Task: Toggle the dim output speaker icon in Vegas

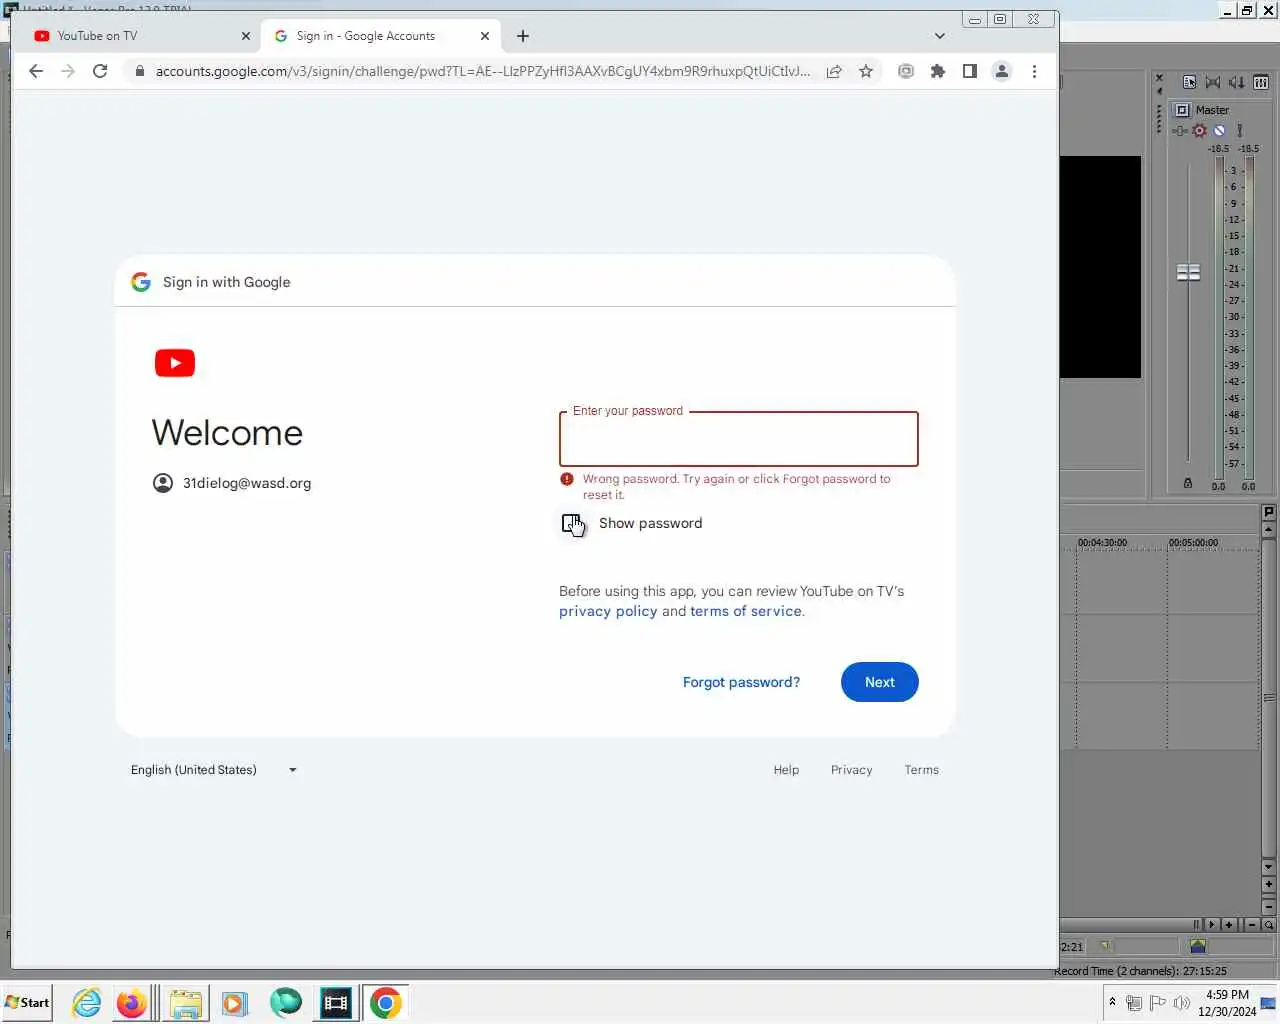Action: coord(1237,82)
